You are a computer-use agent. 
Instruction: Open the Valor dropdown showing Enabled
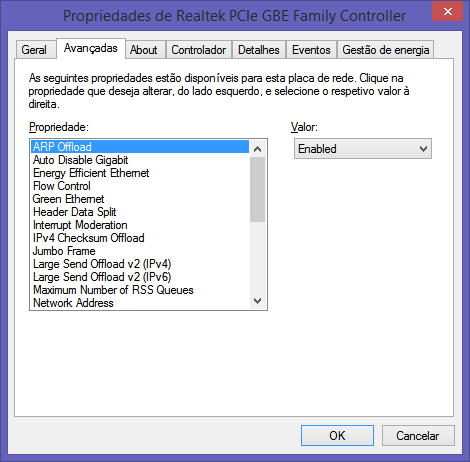coord(363,149)
